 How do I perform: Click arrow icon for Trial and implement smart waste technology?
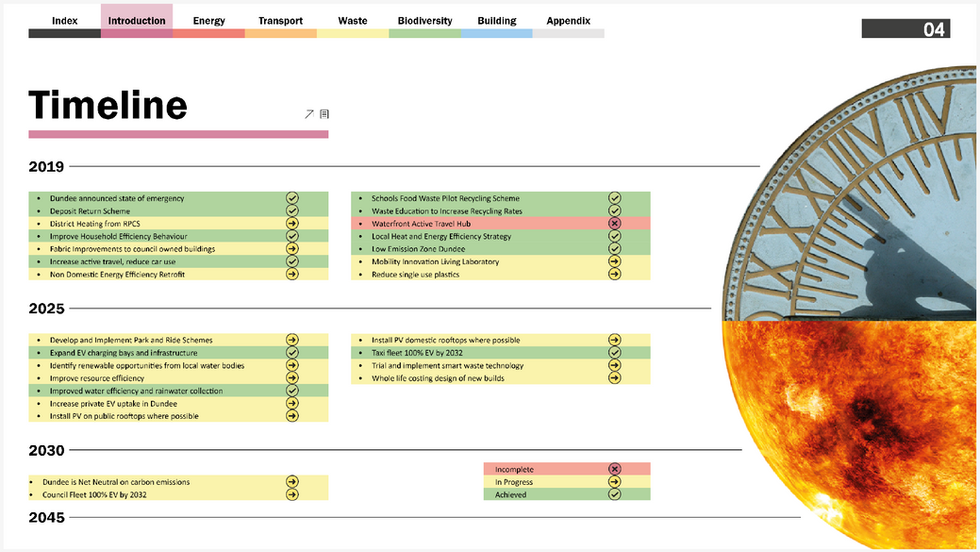614,365
